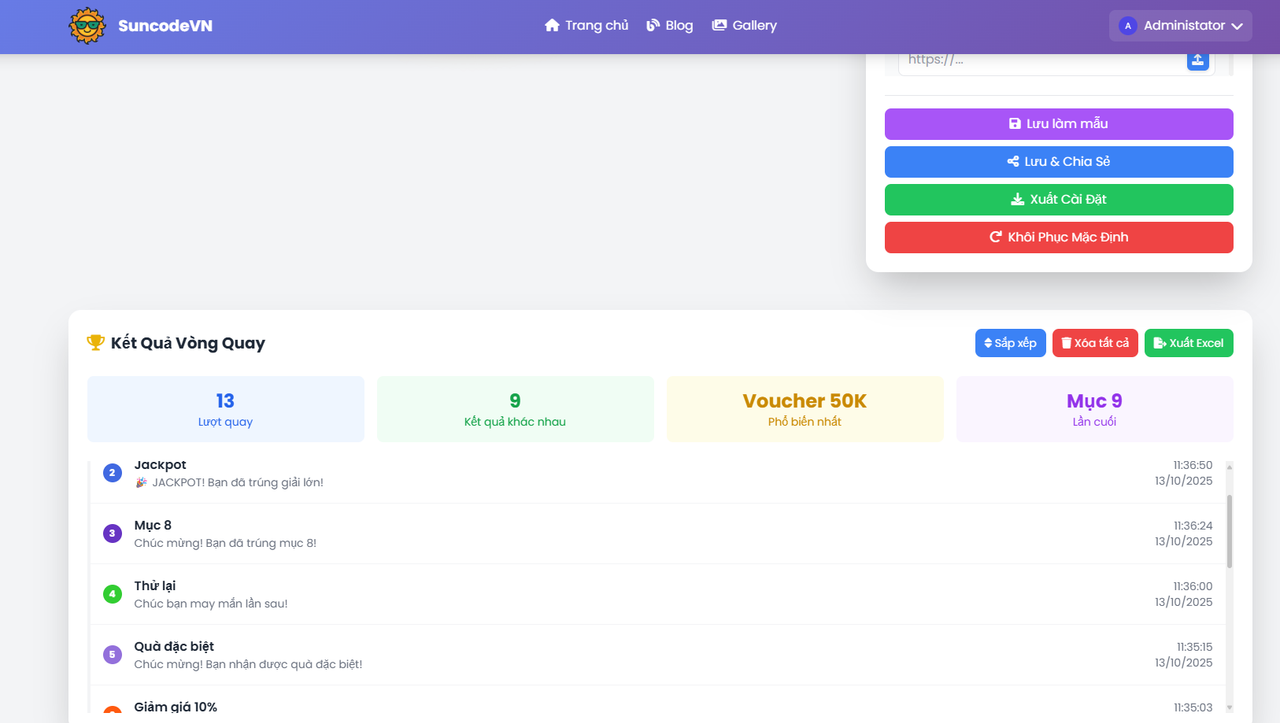Image resolution: width=1280 pixels, height=723 pixels.
Task: Click the number 3 badge beside Mục 8
Action: click(x=113, y=534)
